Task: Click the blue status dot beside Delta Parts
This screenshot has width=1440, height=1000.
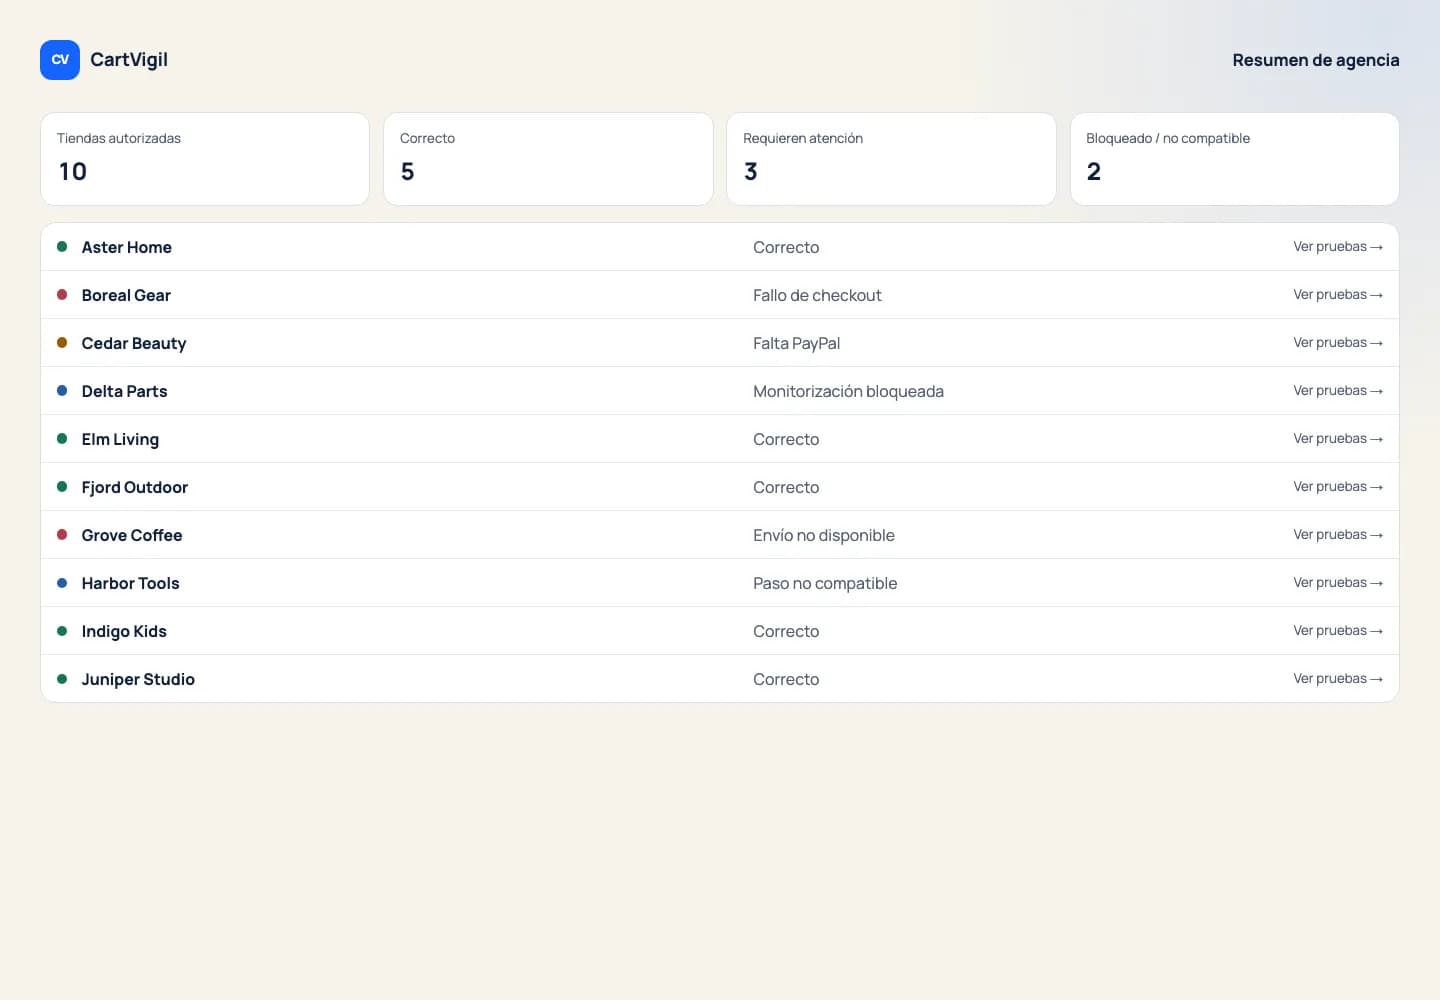Action: click(x=62, y=391)
